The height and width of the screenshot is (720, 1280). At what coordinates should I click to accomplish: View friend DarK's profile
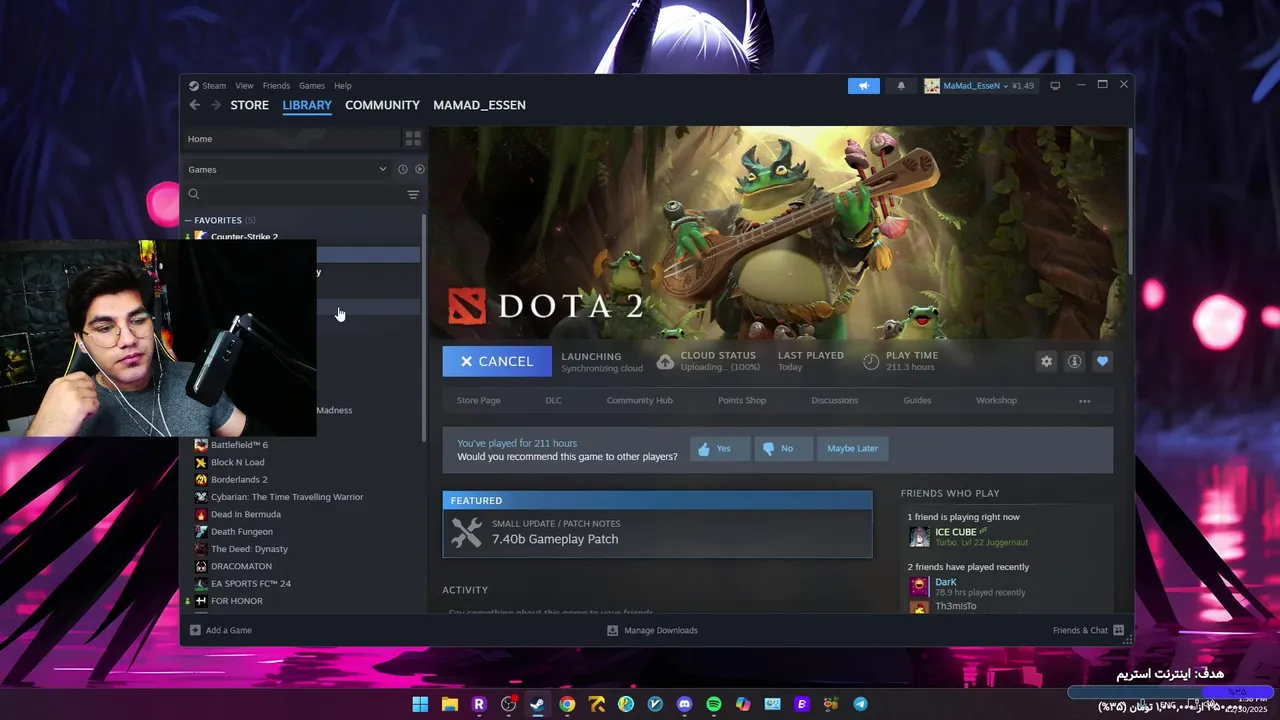coord(945,582)
